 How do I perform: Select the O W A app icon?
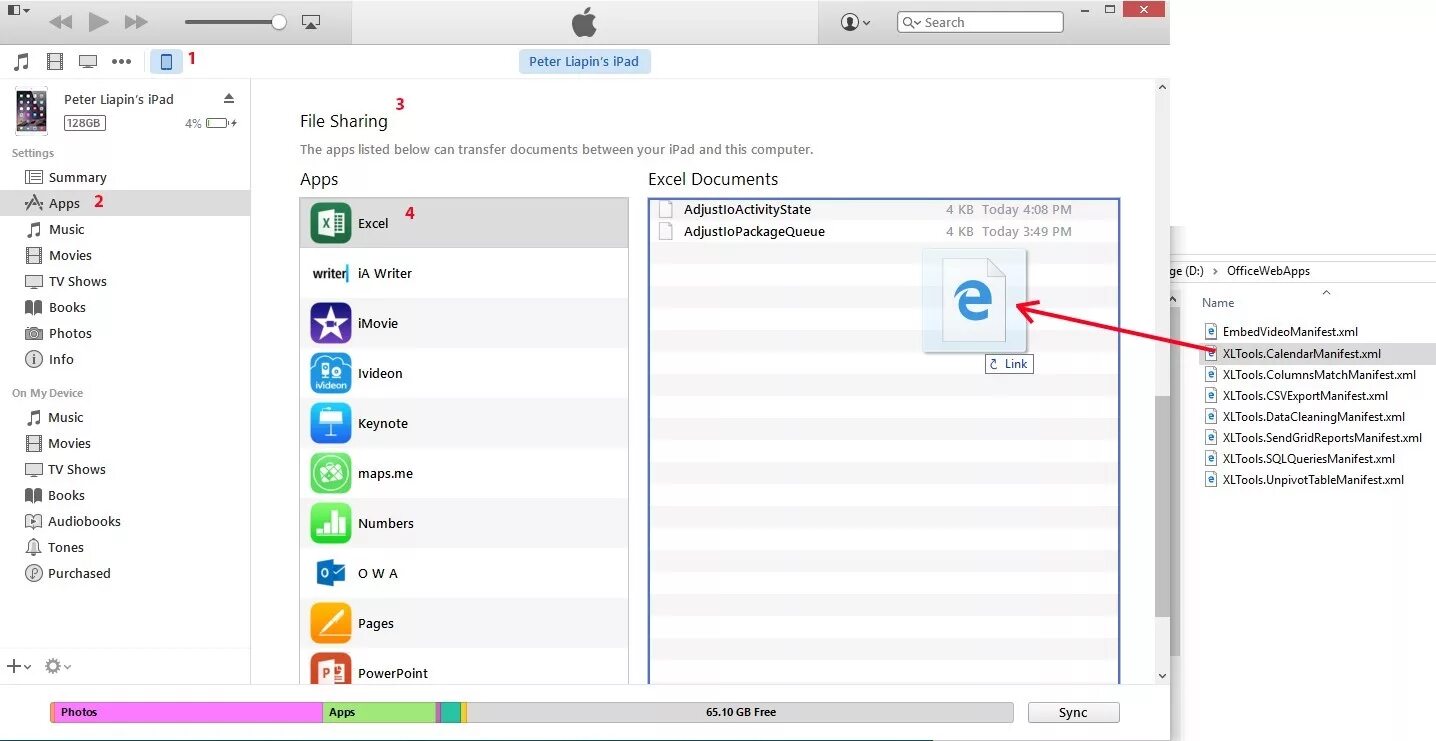tap(330, 573)
